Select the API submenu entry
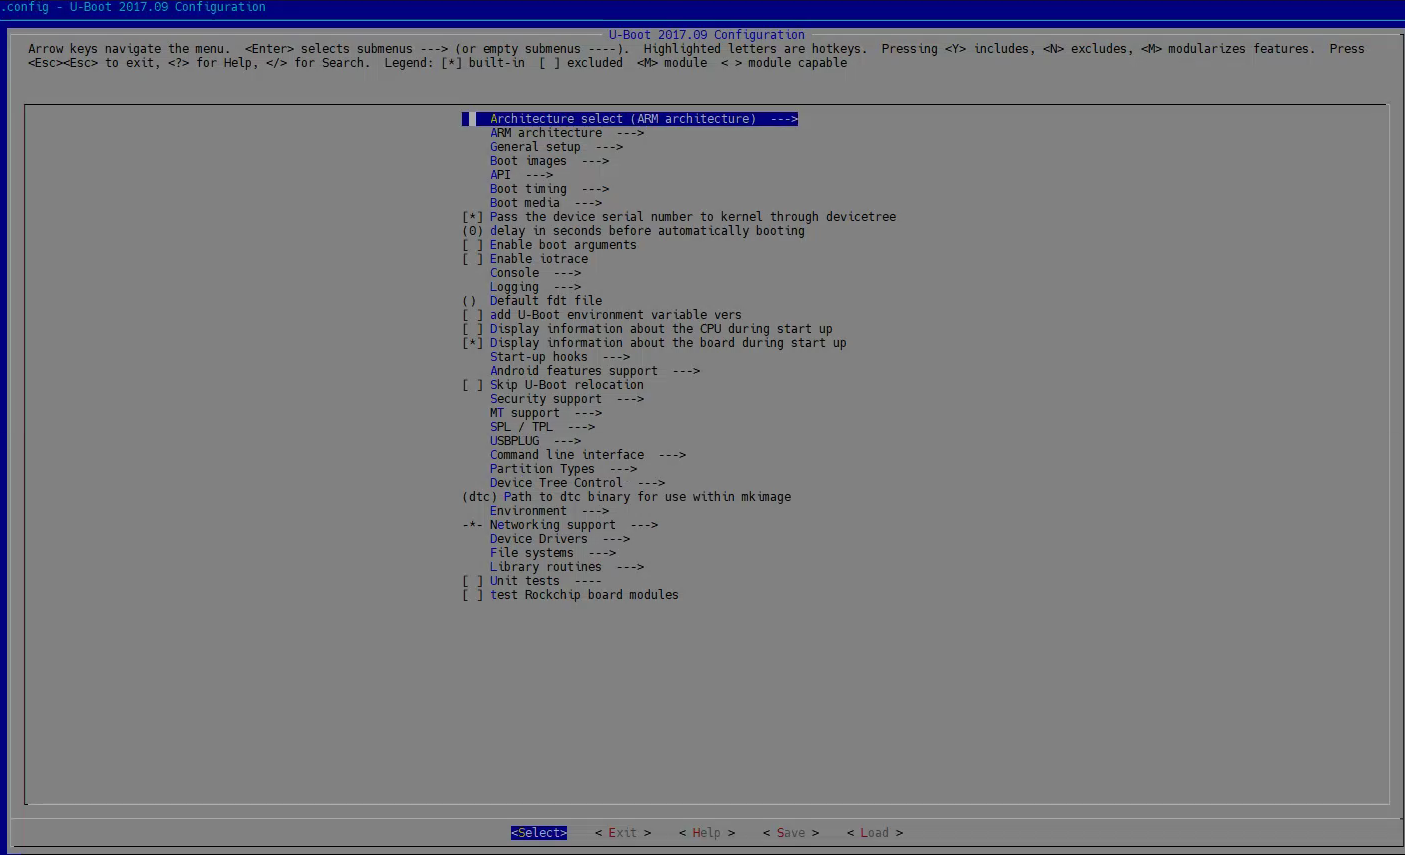 click(x=521, y=175)
